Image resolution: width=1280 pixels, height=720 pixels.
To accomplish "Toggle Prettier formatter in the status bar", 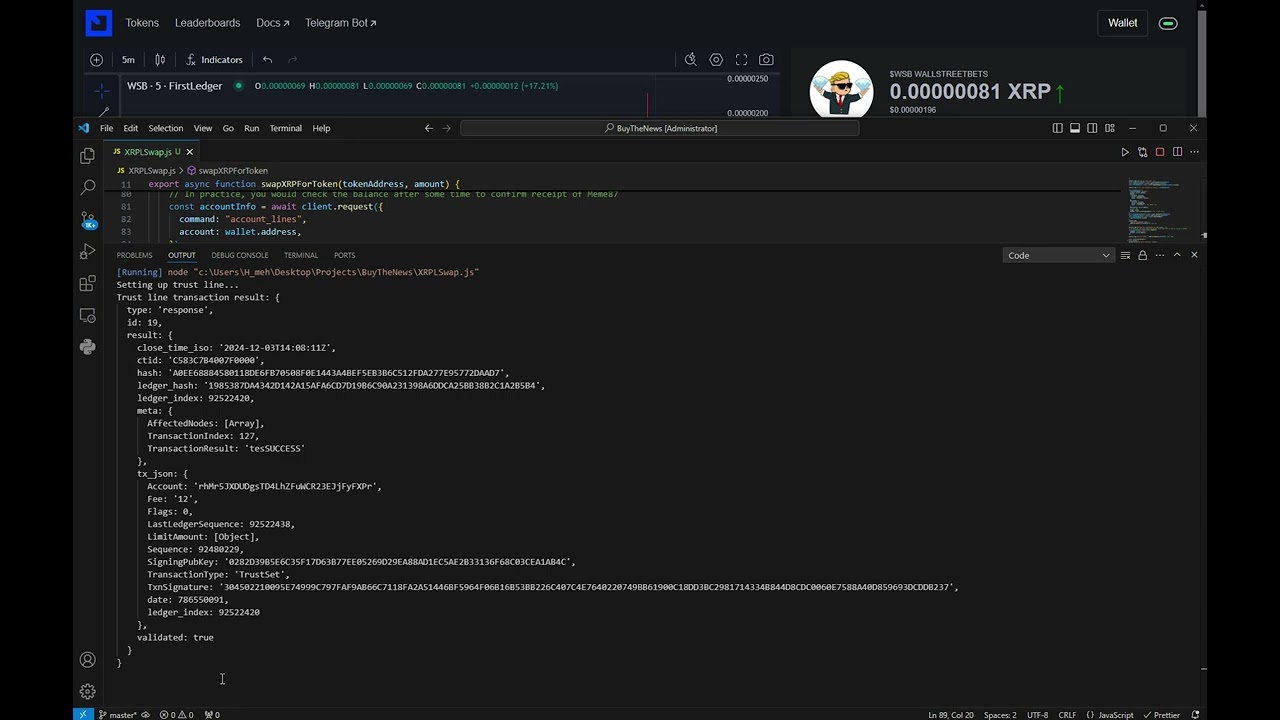I will (x=1163, y=715).
